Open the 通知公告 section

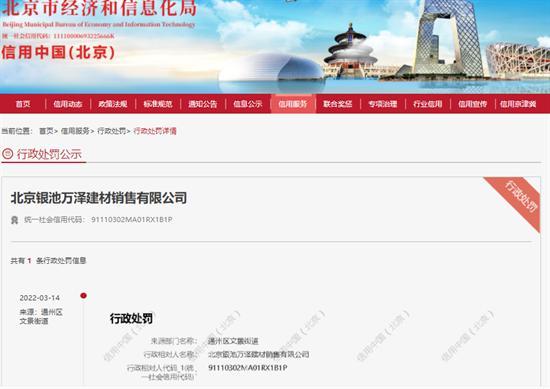tap(202, 104)
